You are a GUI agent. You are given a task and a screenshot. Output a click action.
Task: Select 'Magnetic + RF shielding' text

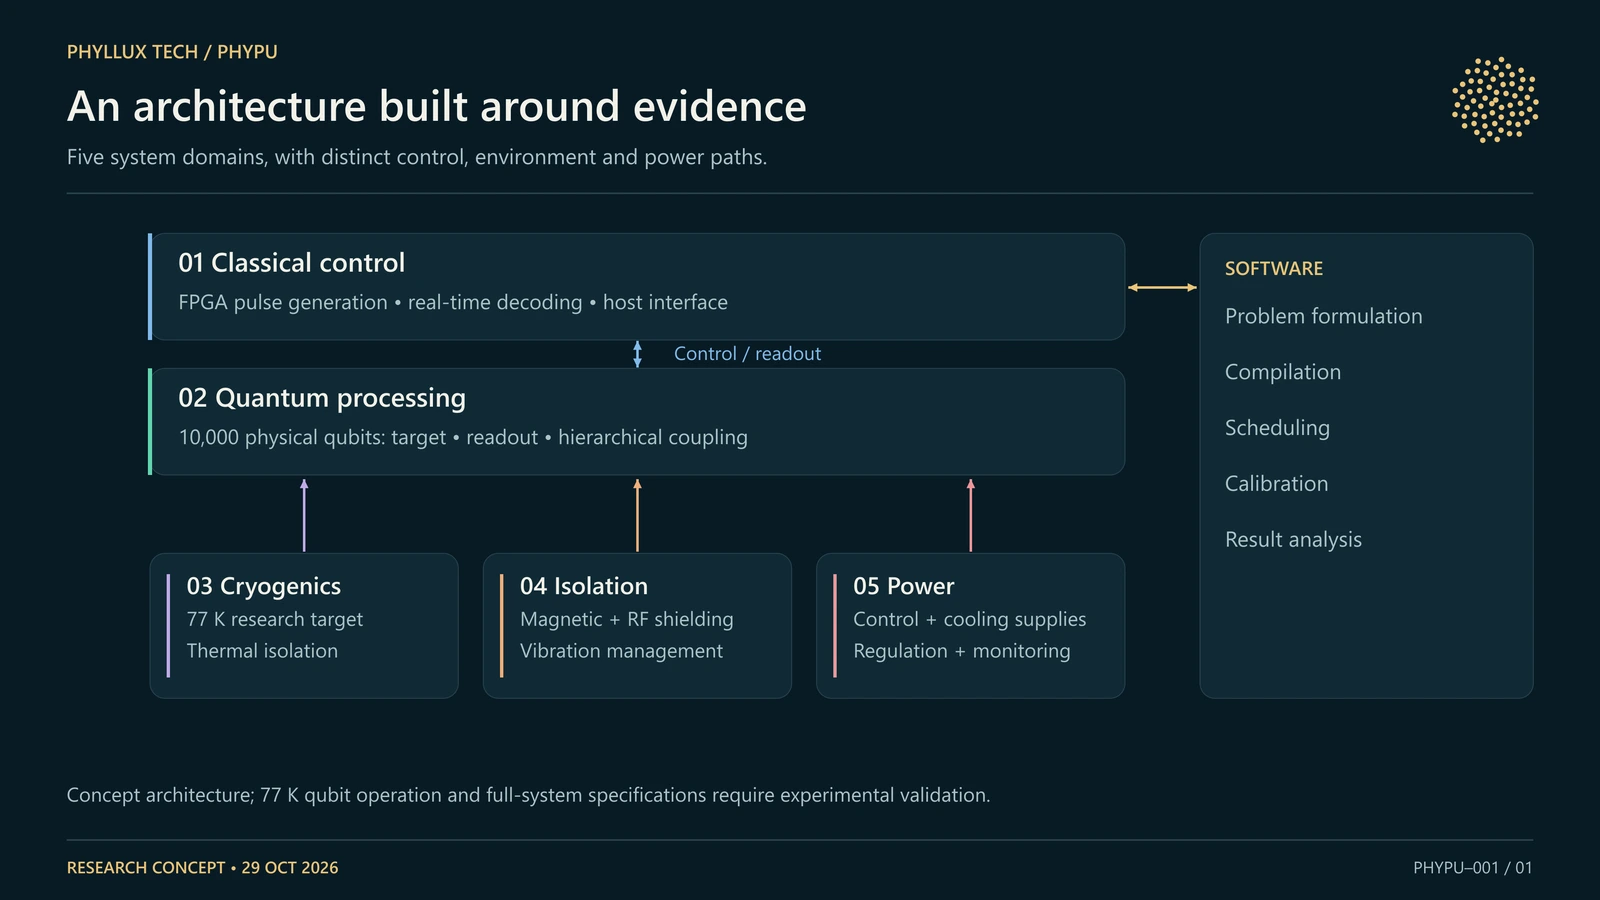tap(627, 619)
